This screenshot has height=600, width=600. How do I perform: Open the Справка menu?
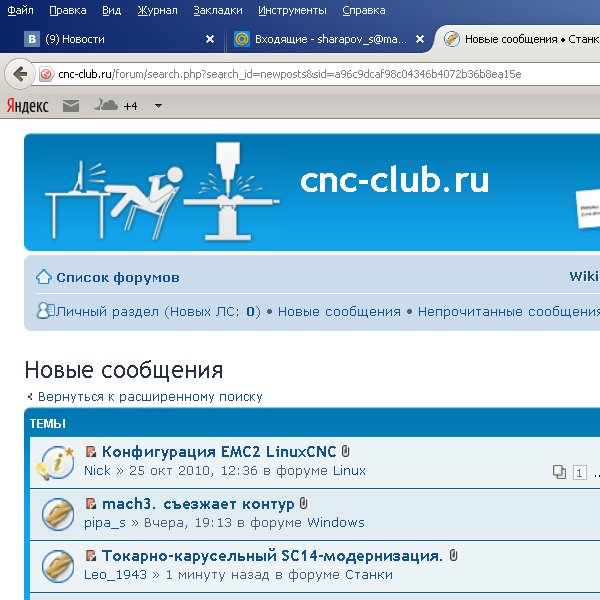(364, 10)
